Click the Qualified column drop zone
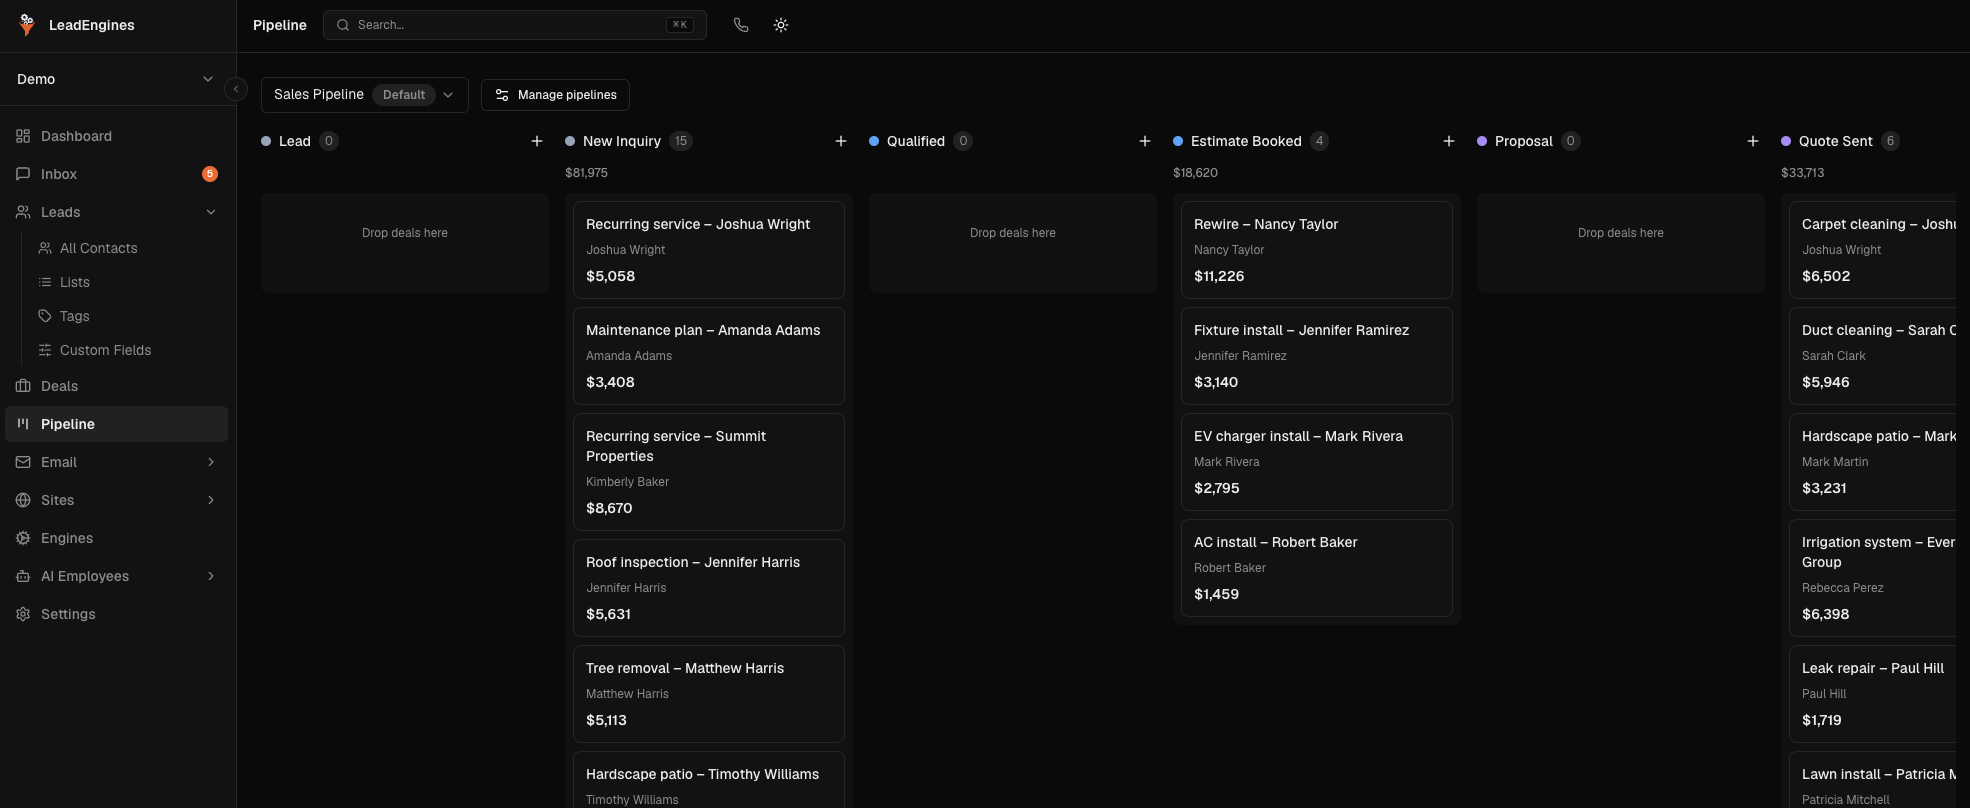This screenshot has height=808, width=1970. (1013, 243)
